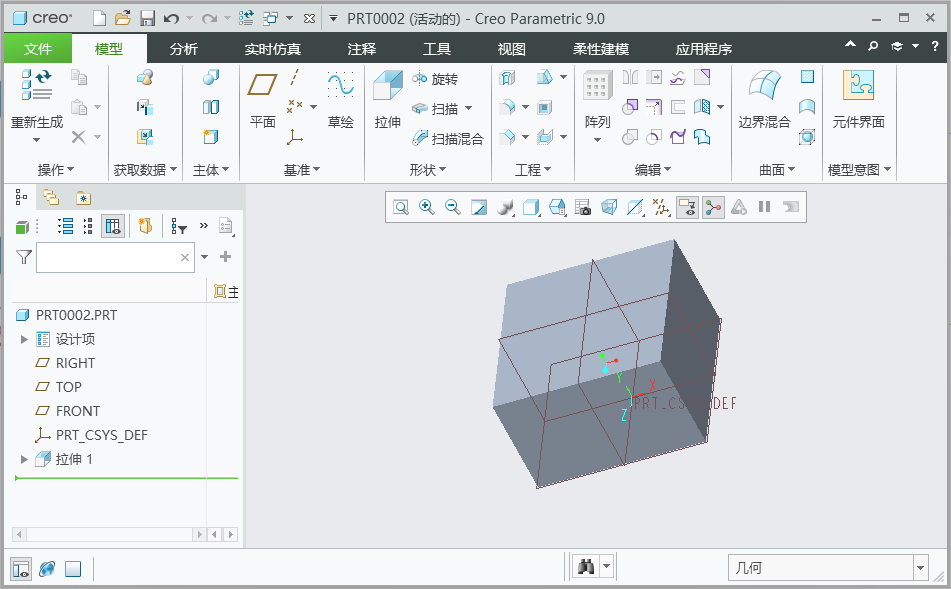
Task: Toggle the model tree panel display in status bar
Action: click(x=21, y=569)
